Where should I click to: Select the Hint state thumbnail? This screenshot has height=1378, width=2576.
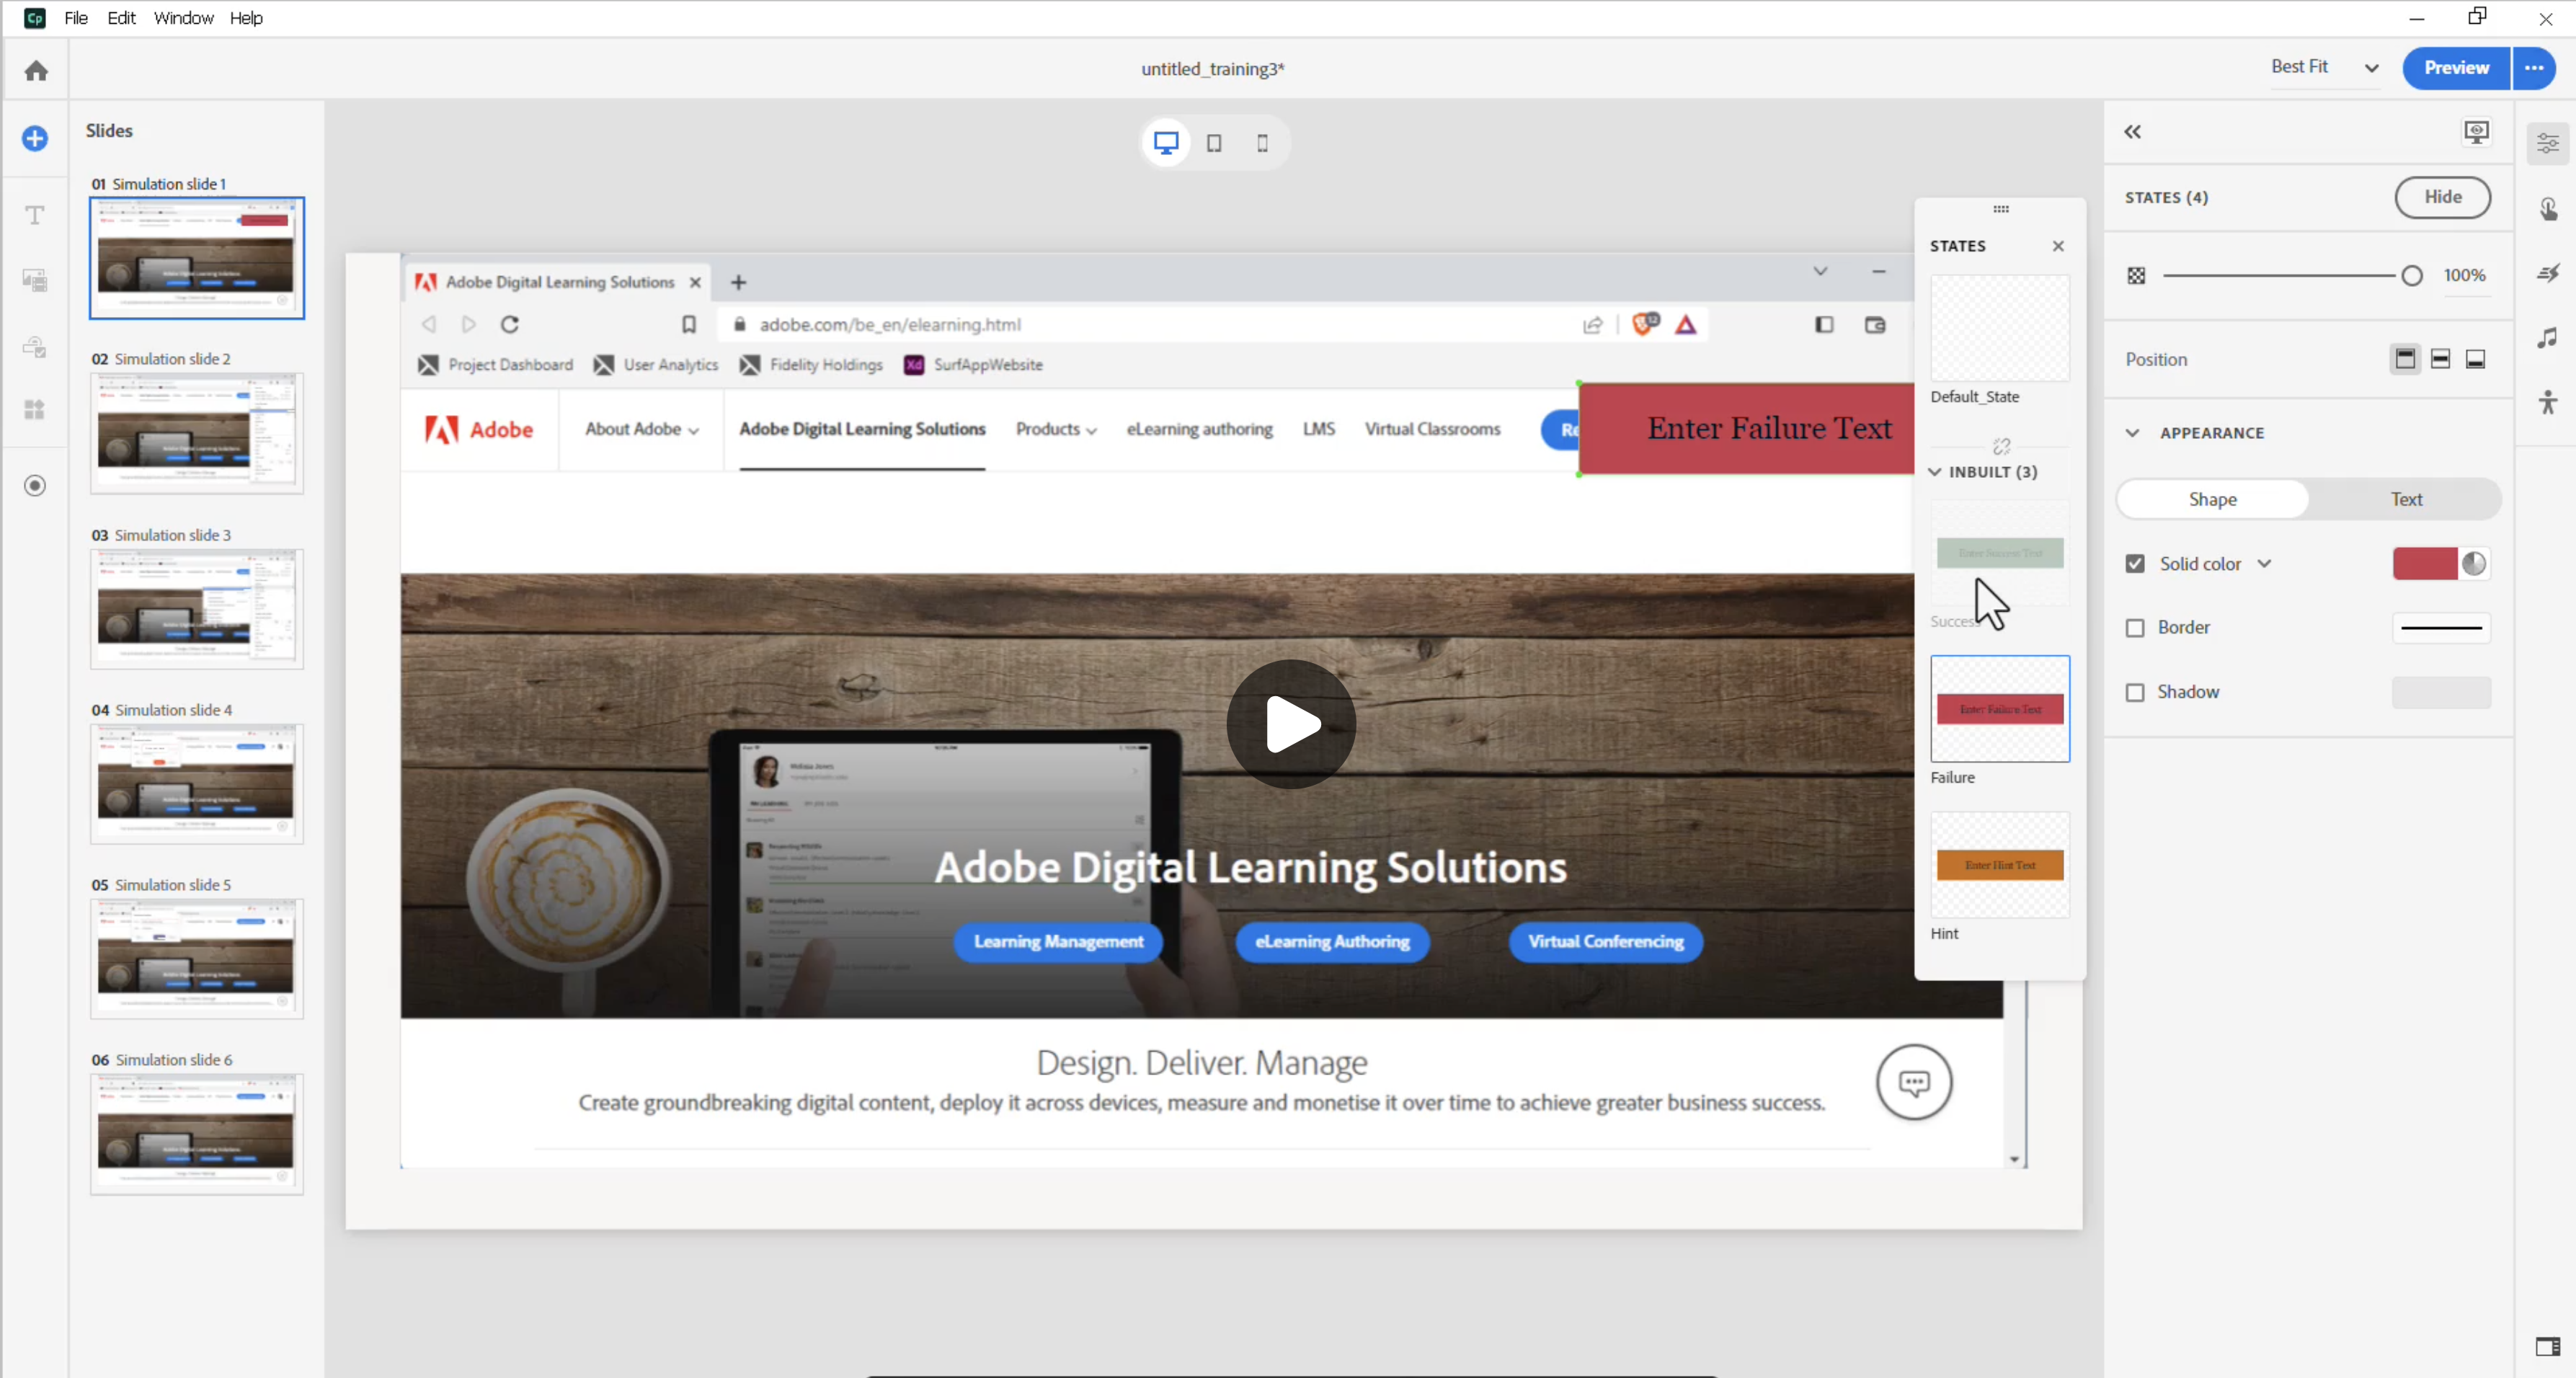pos(2000,865)
